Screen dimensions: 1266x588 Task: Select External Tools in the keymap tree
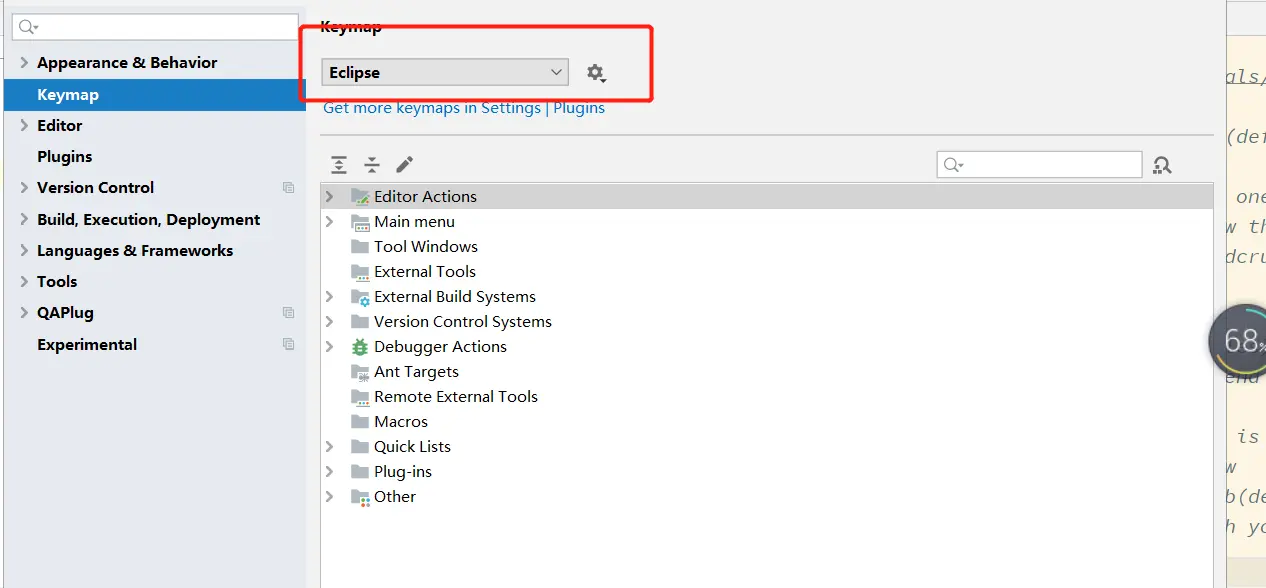tap(425, 271)
